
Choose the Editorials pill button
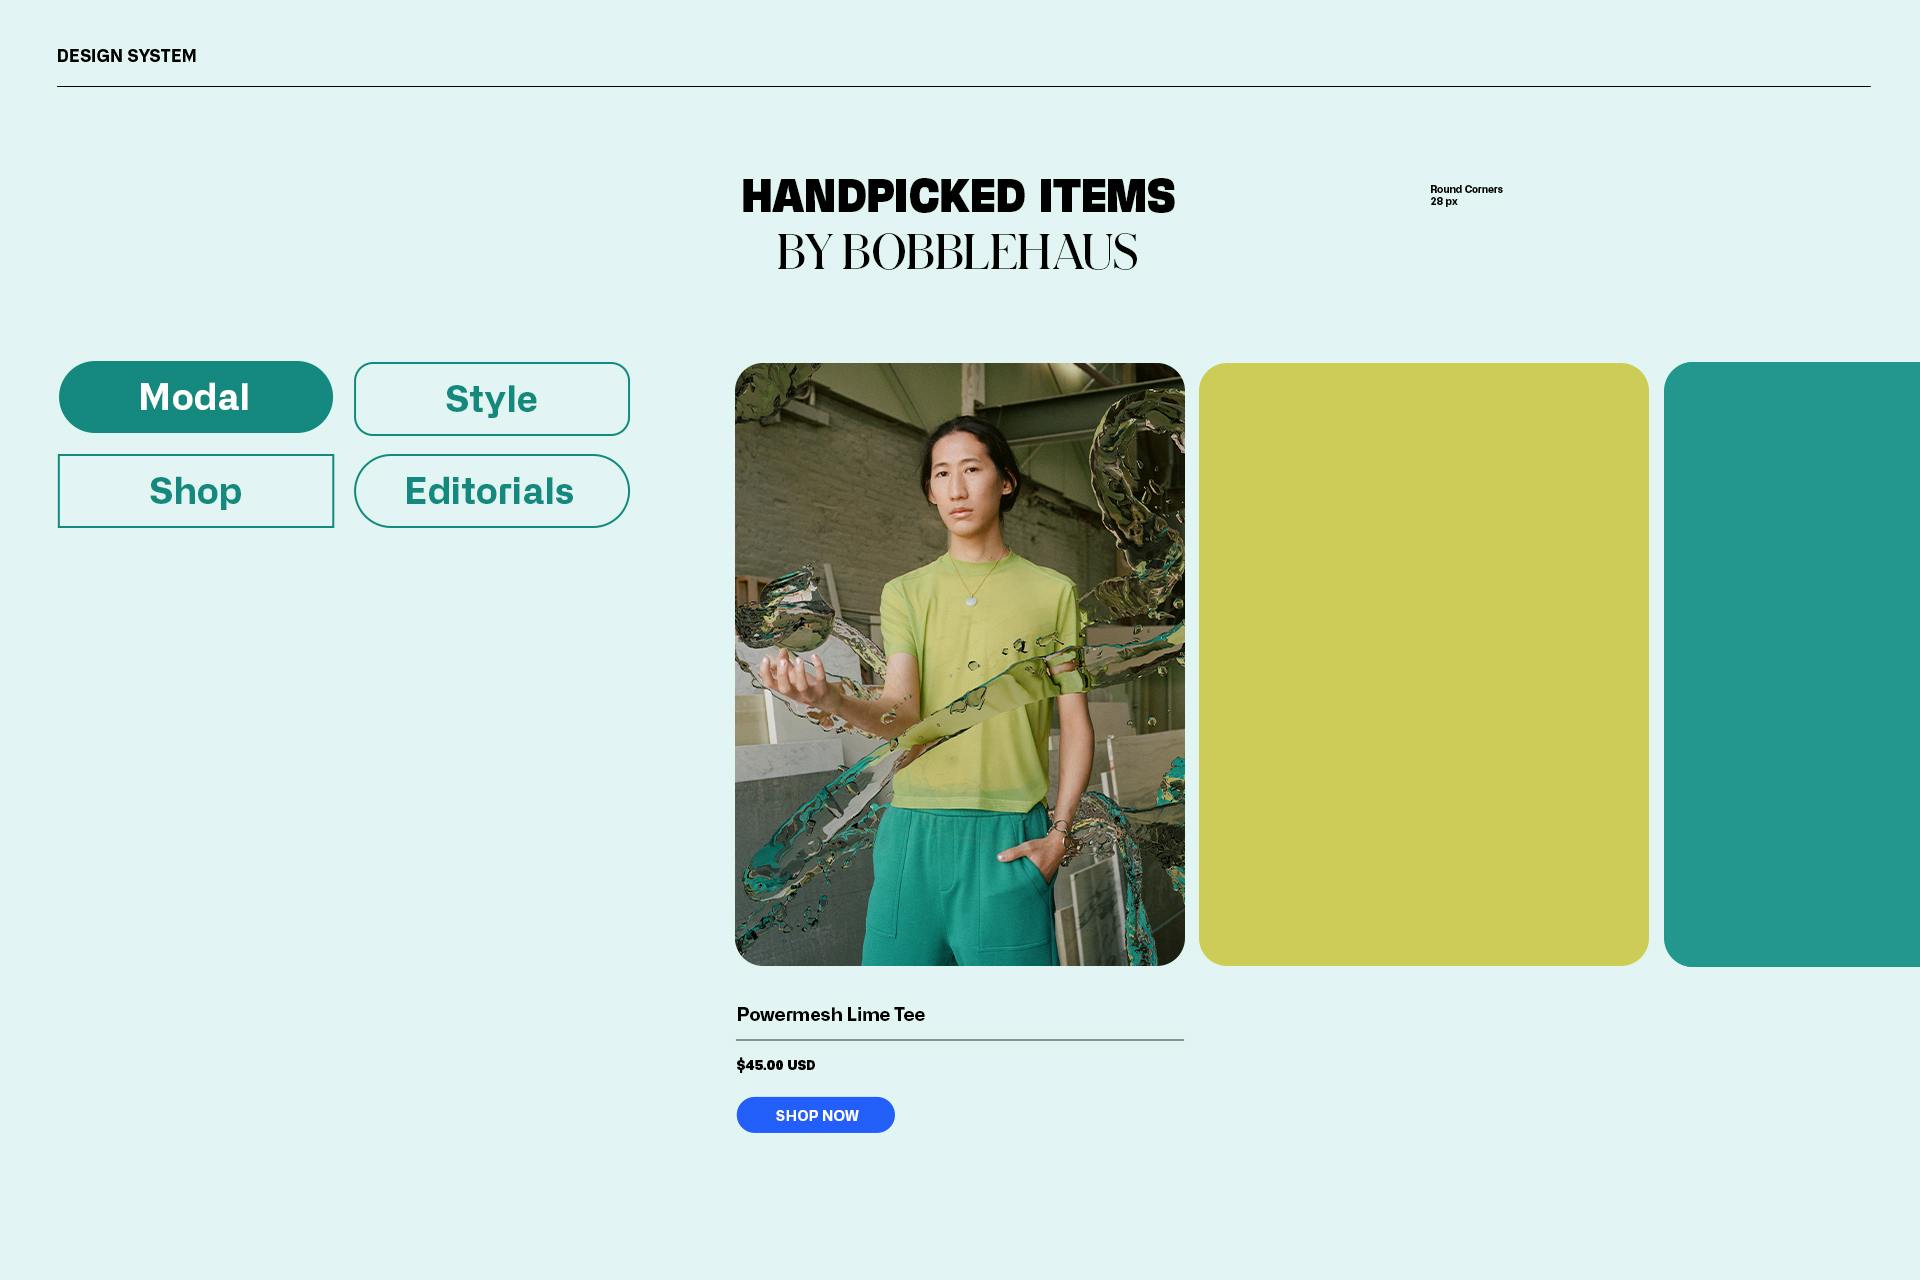[492, 491]
